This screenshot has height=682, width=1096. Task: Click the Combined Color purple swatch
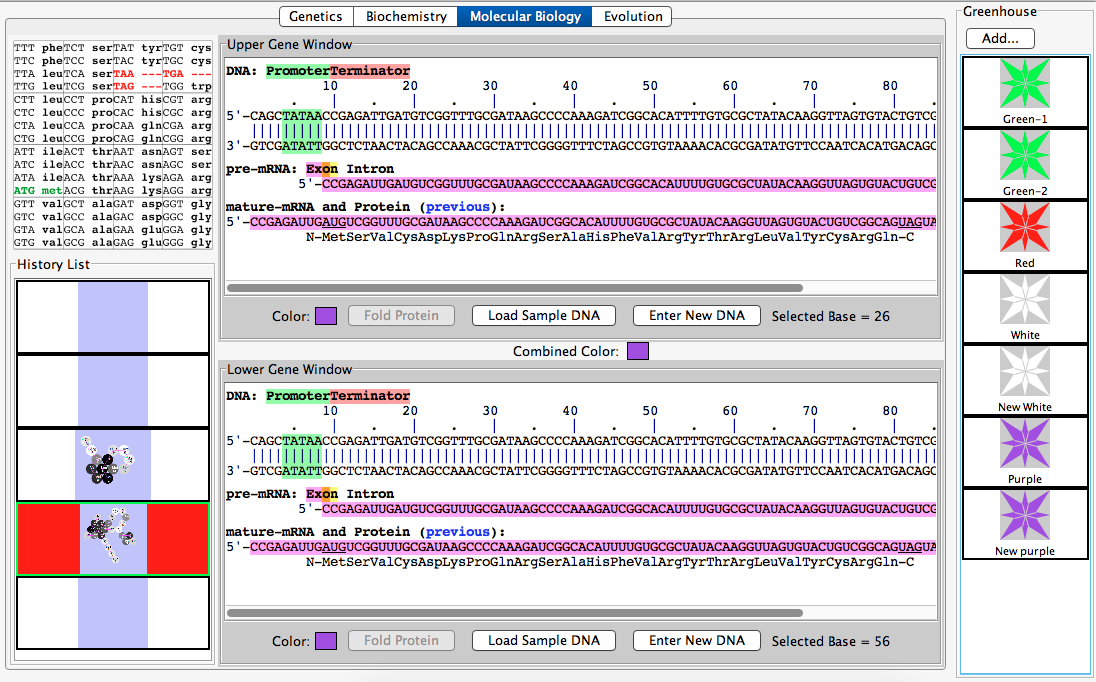pos(637,351)
